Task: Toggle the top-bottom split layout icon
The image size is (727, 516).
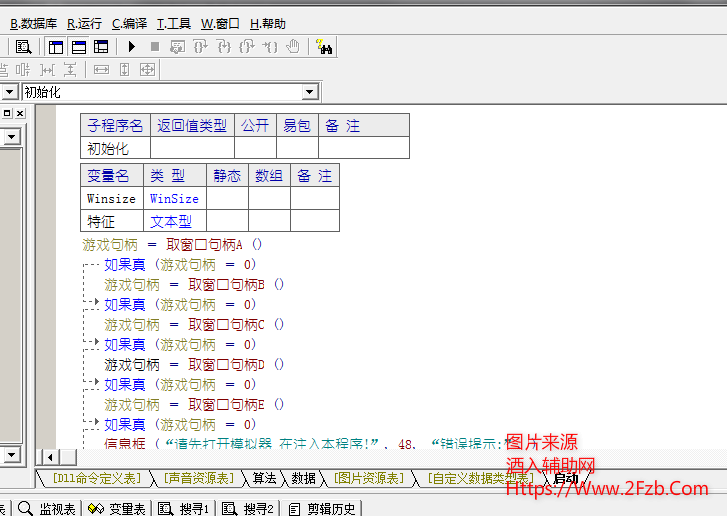Action: click(x=78, y=46)
